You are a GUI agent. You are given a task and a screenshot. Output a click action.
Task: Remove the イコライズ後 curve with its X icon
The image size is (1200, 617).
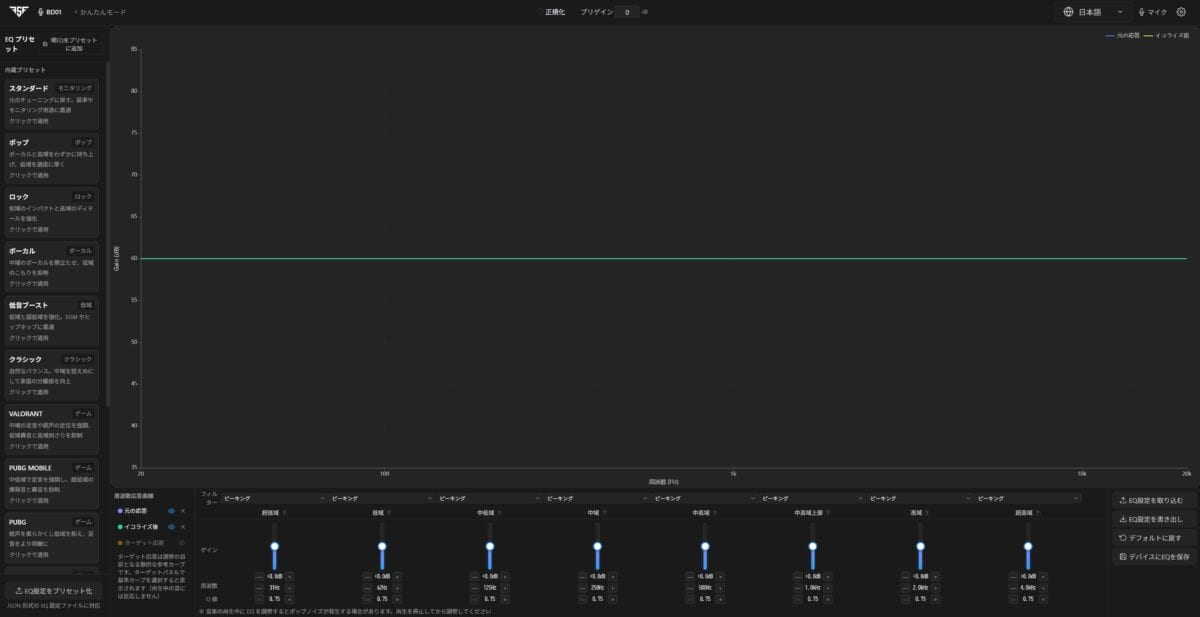point(183,526)
